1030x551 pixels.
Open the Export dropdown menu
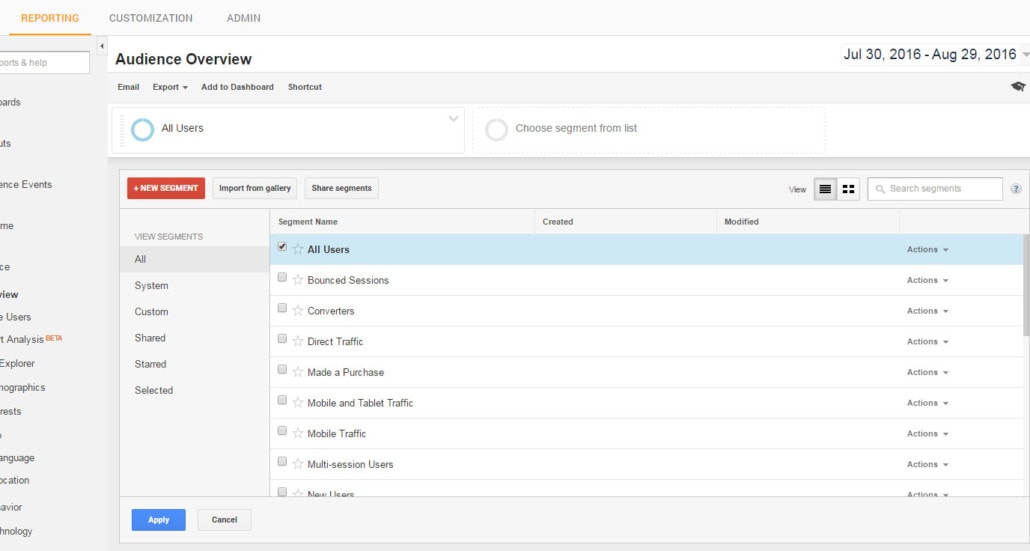[170, 87]
